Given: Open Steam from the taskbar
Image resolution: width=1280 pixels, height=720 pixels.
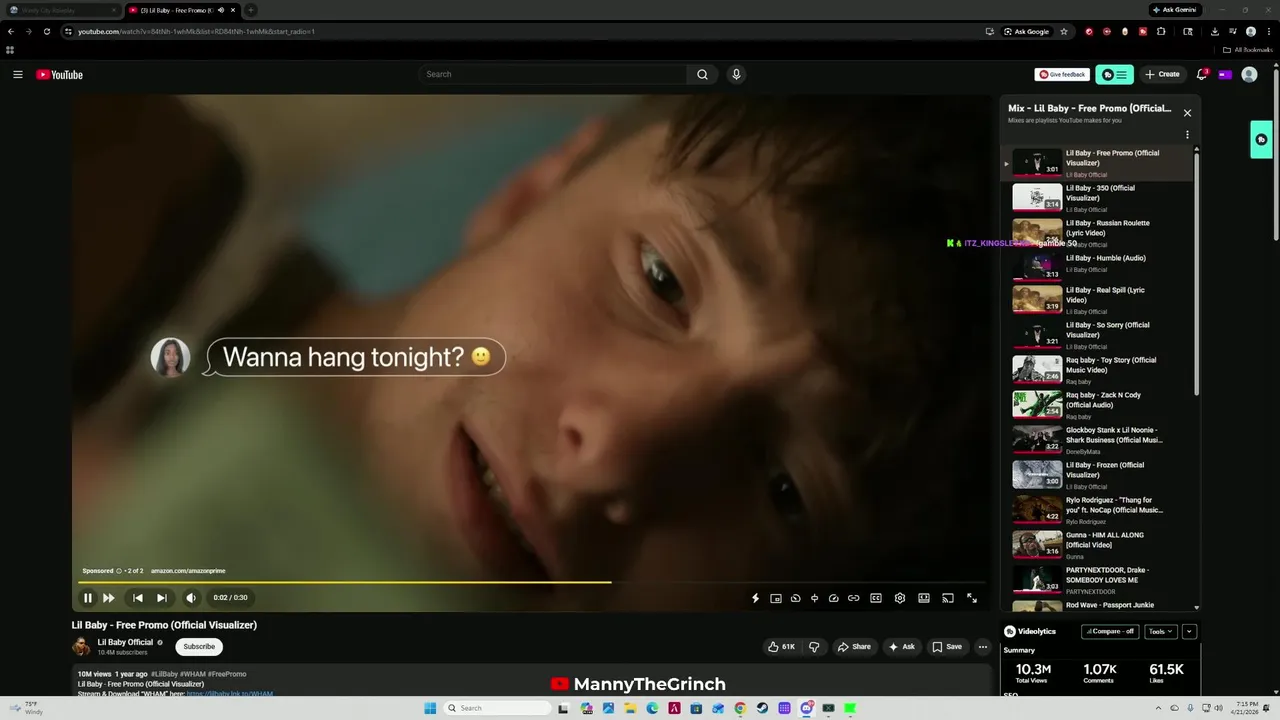Looking at the screenshot, I should tap(762, 708).
